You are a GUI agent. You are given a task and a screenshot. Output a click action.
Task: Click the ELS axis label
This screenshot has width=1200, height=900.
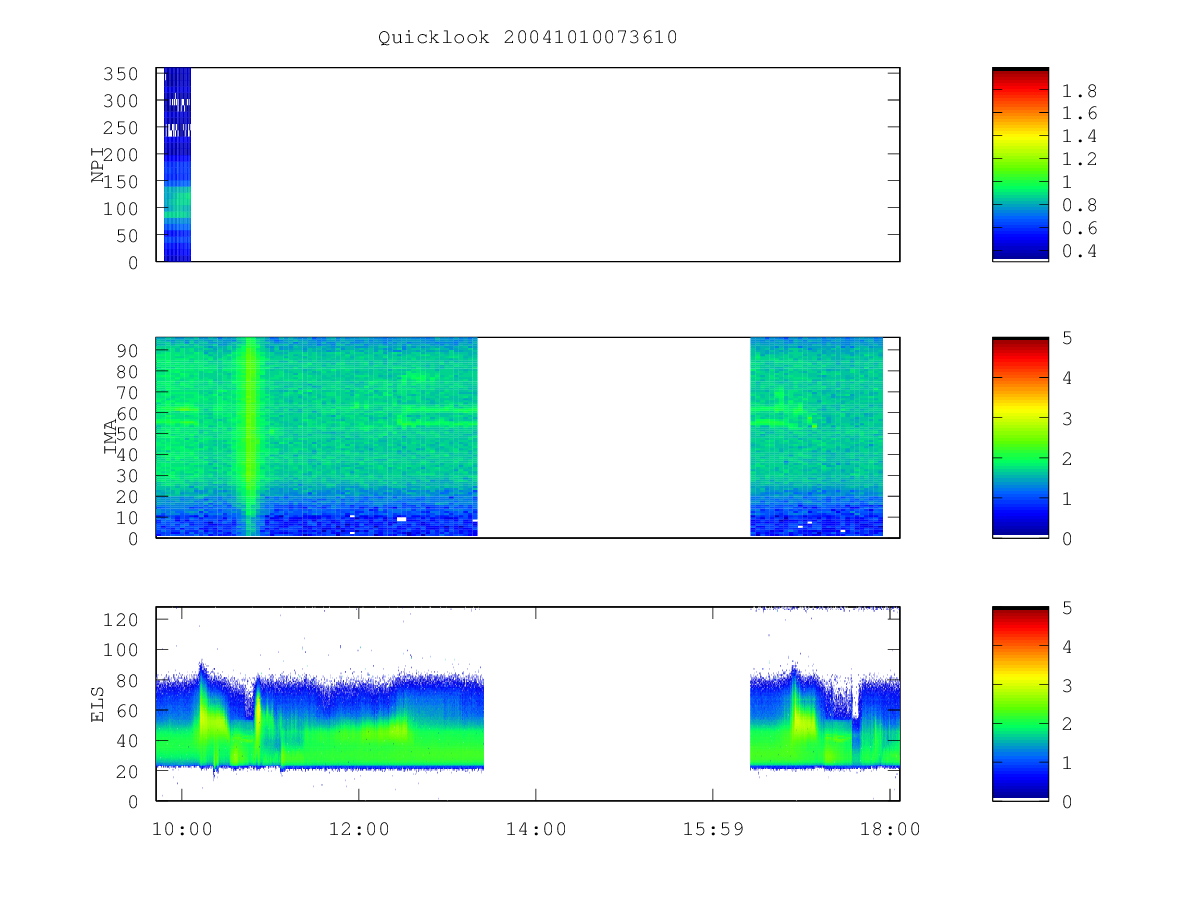[x=98, y=704]
